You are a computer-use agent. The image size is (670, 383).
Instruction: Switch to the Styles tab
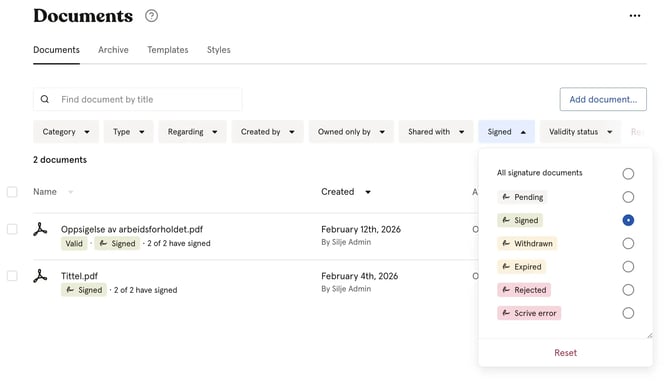(x=219, y=50)
